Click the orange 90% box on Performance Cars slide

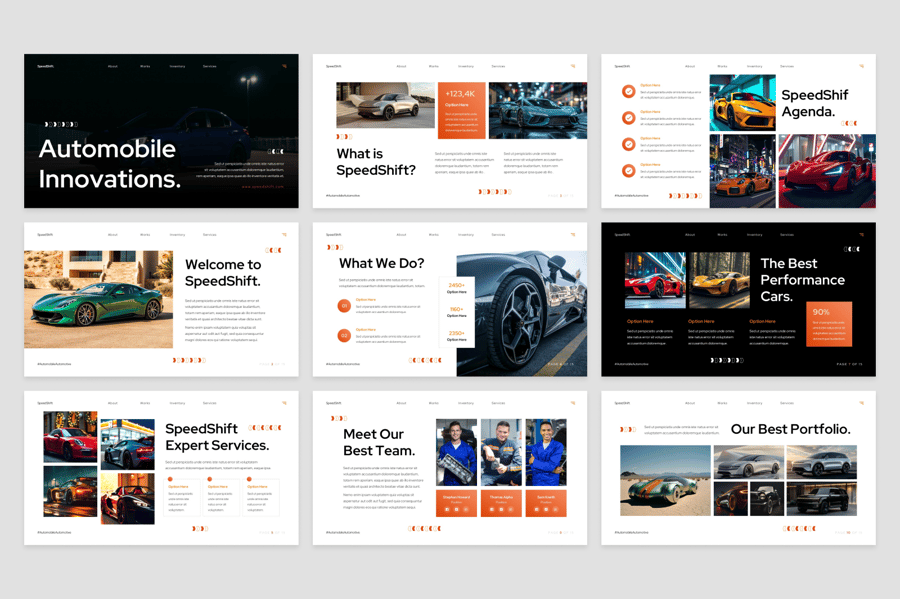click(x=829, y=323)
